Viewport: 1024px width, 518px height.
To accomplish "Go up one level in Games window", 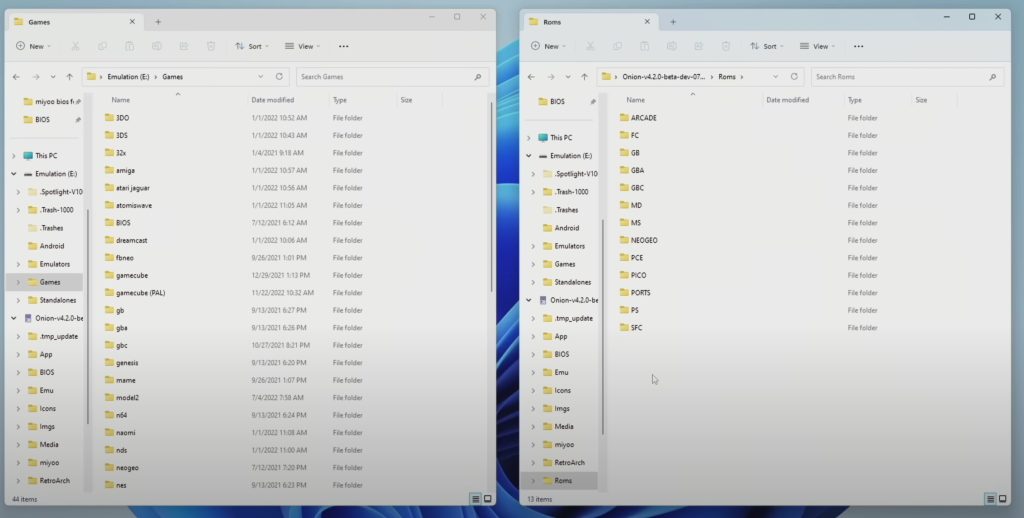I will (69, 76).
